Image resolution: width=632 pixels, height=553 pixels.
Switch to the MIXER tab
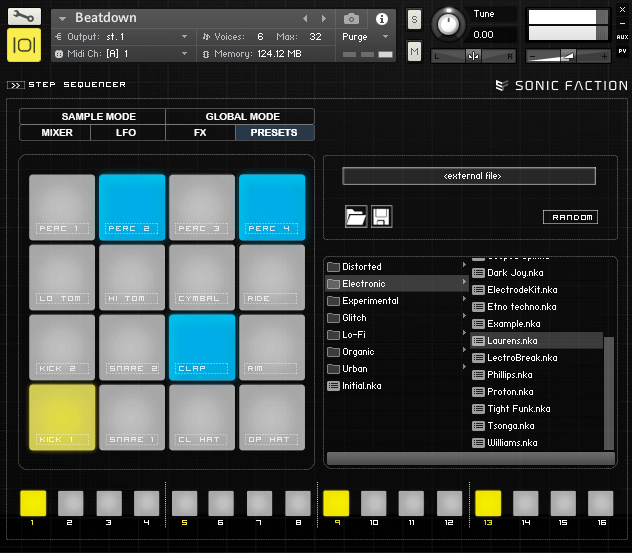pyautogui.click(x=56, y=132)
